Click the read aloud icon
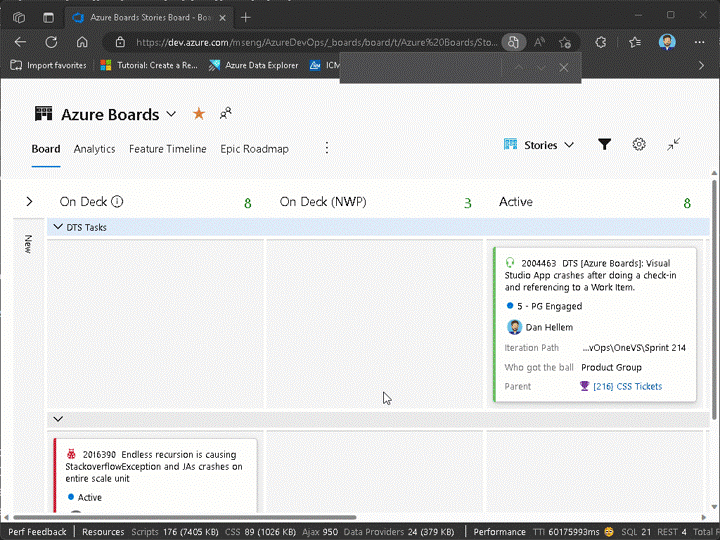Screen dimensions: 720x540 click(x=540, y=43)
